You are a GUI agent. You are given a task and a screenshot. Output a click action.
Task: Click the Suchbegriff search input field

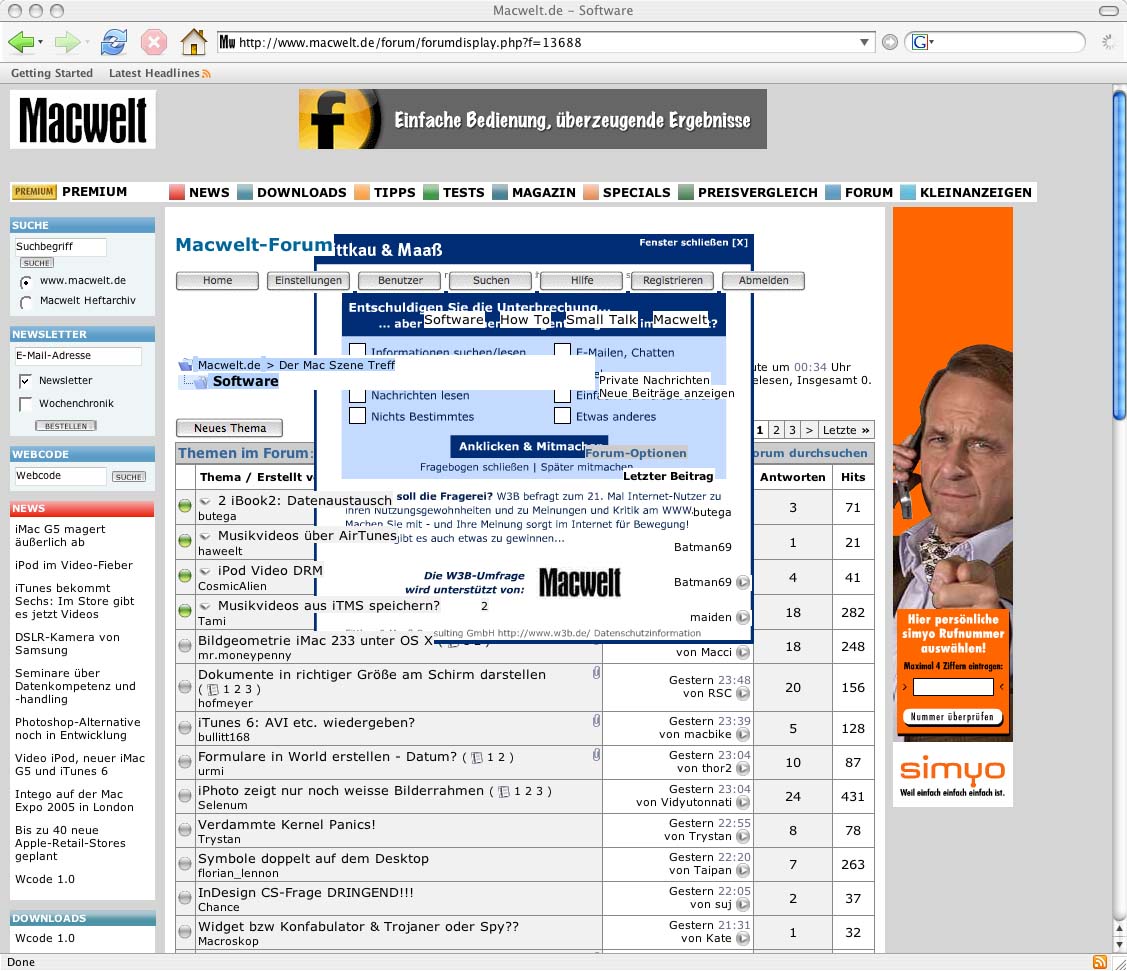point(59,246)
